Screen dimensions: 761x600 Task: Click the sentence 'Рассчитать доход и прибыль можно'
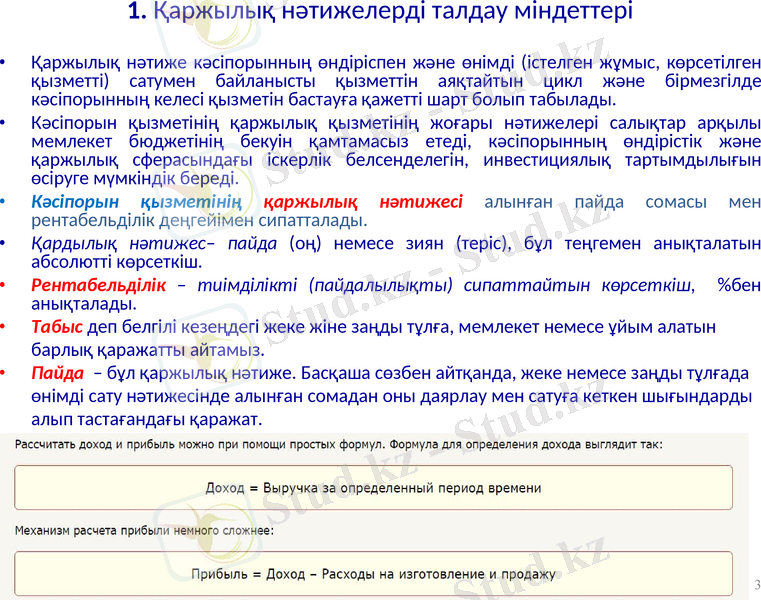coord(338,445)
